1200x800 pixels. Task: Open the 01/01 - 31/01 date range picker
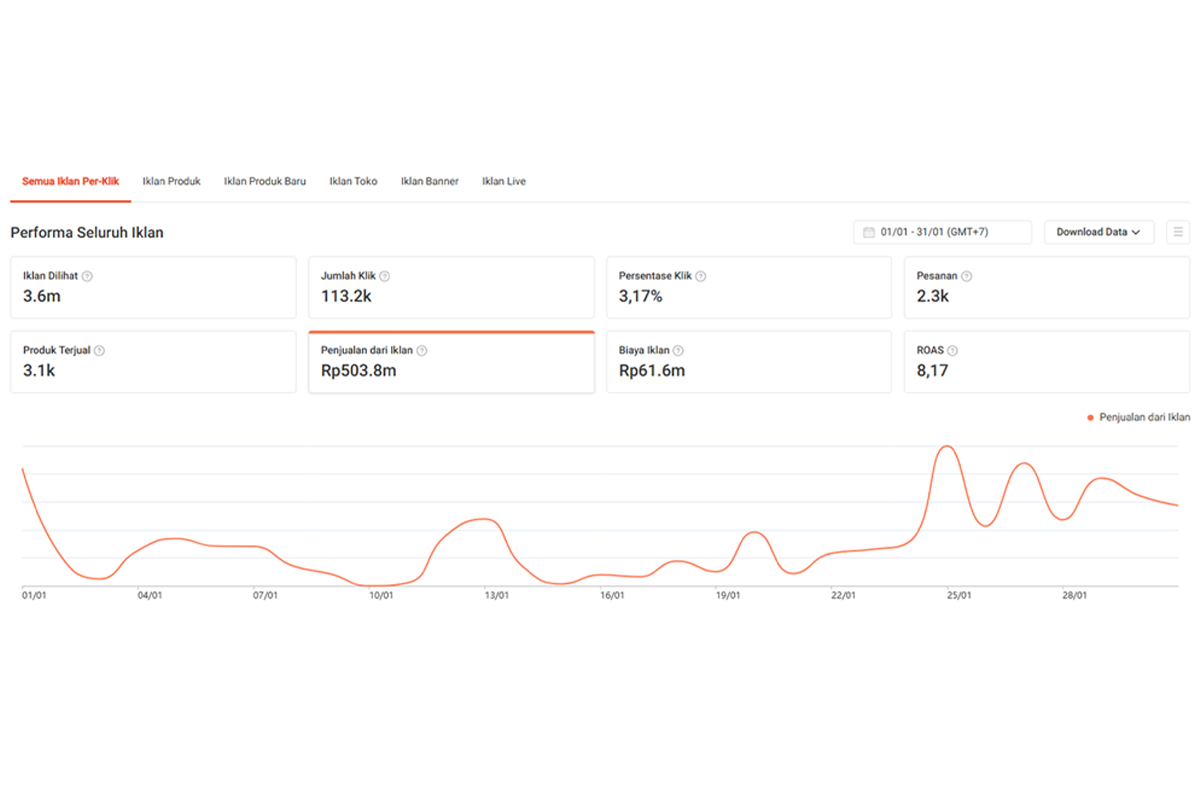click(942, 232)
